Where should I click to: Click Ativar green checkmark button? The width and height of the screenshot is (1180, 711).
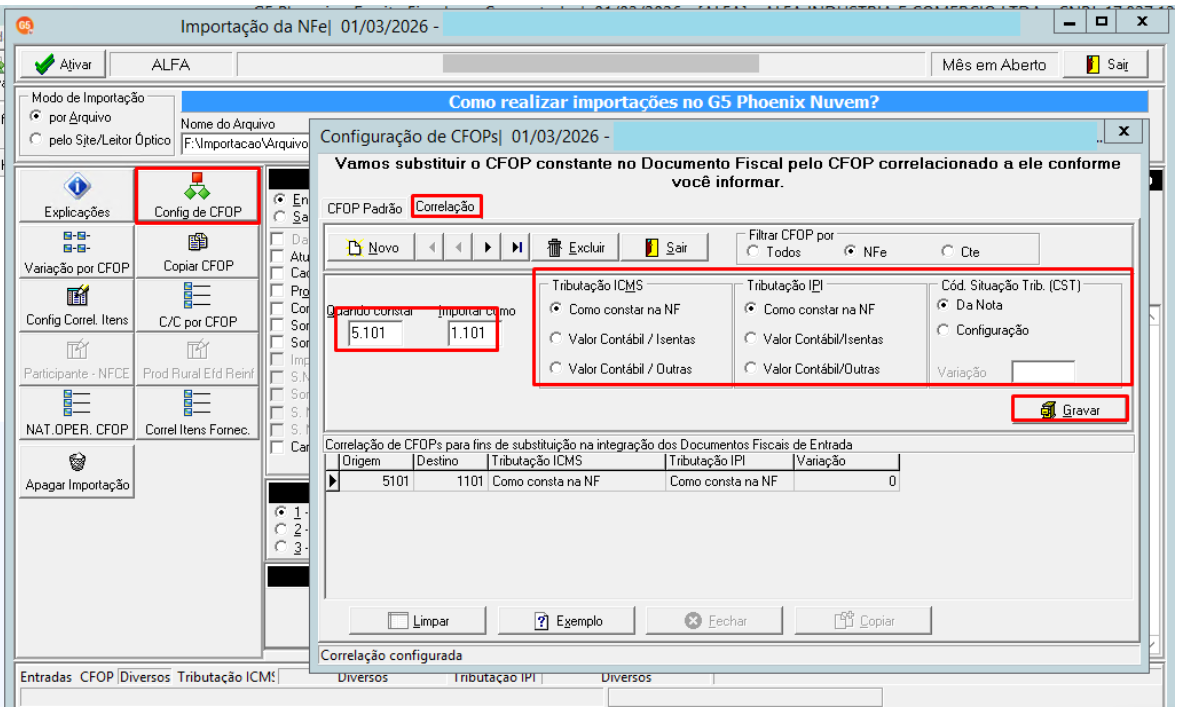coord(62,65)
